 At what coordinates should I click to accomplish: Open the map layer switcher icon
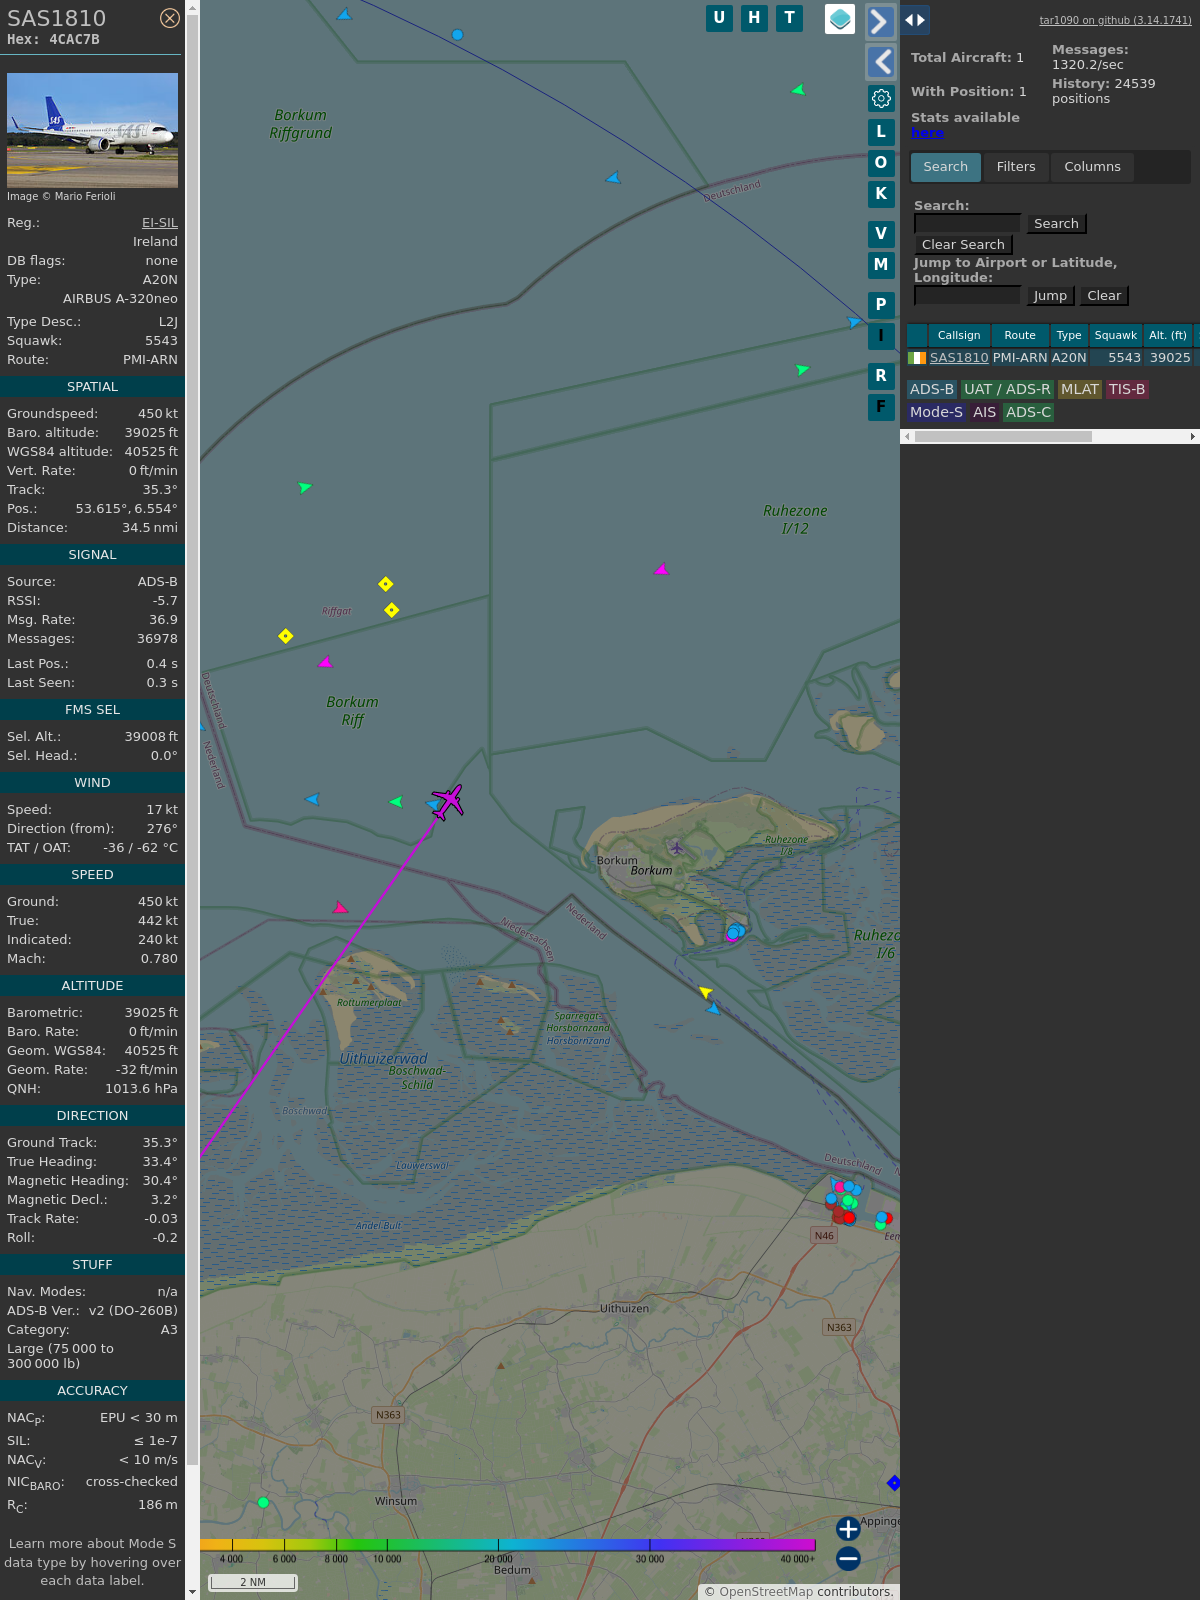pos(840,18)
